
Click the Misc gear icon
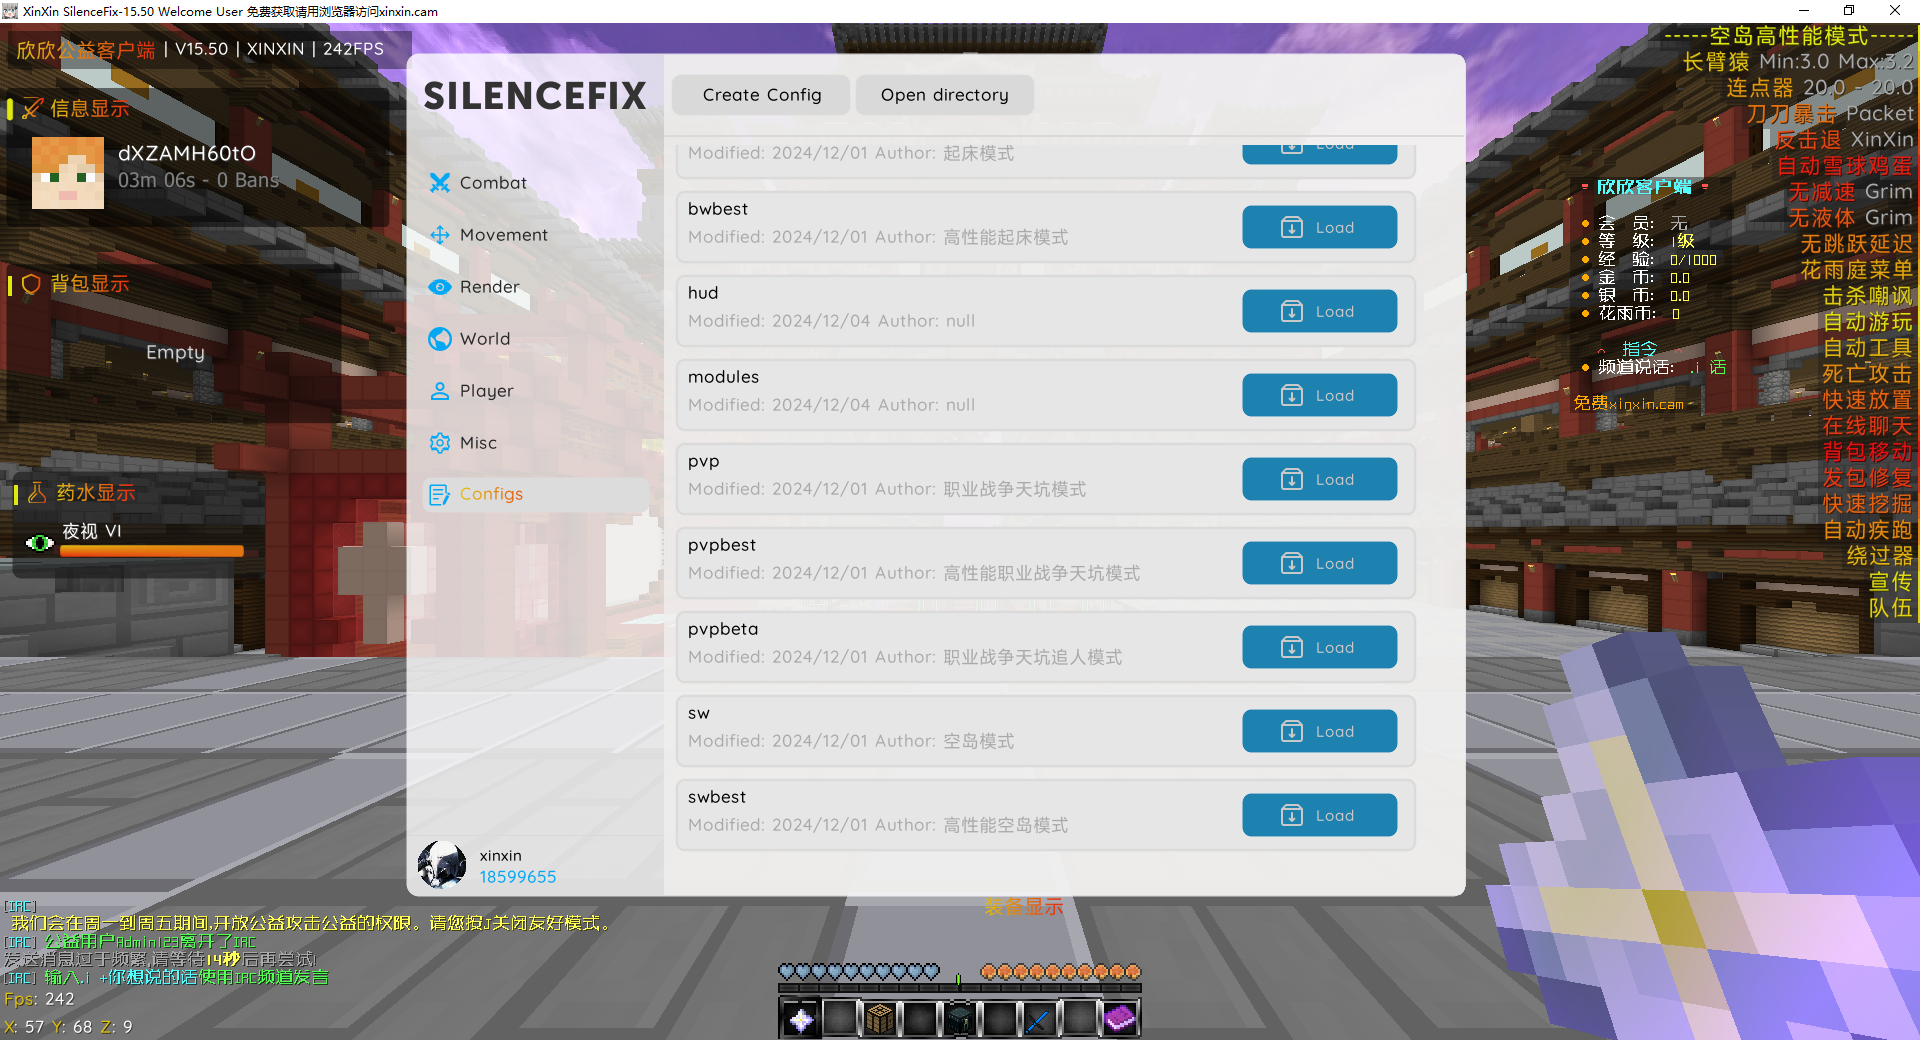click(x=439, y=443)
